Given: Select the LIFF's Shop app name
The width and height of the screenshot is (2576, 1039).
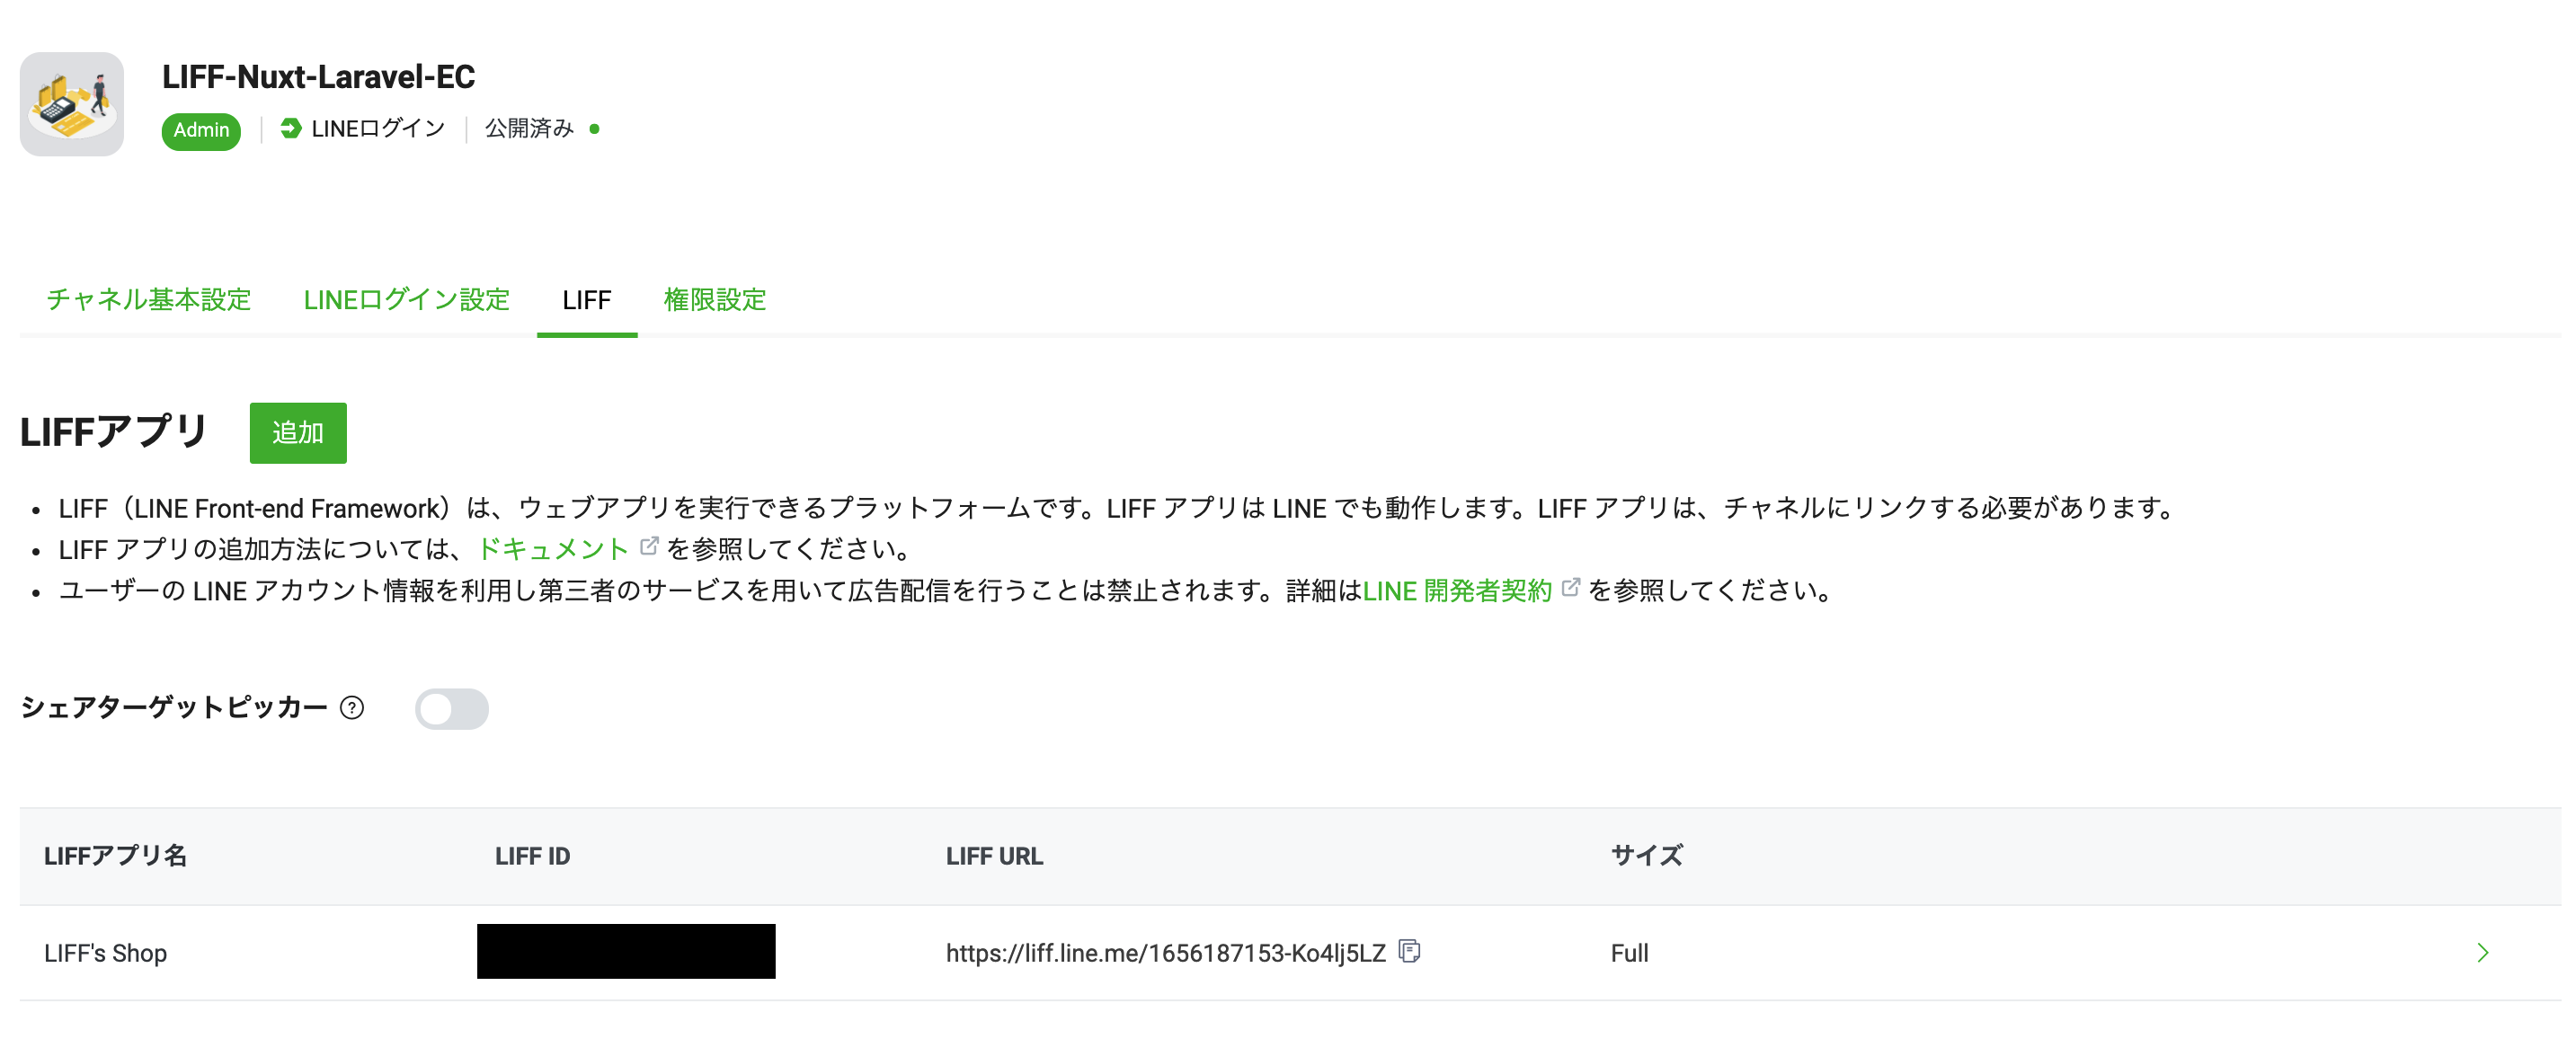Looking at the screenshot, I should (104, 952).
